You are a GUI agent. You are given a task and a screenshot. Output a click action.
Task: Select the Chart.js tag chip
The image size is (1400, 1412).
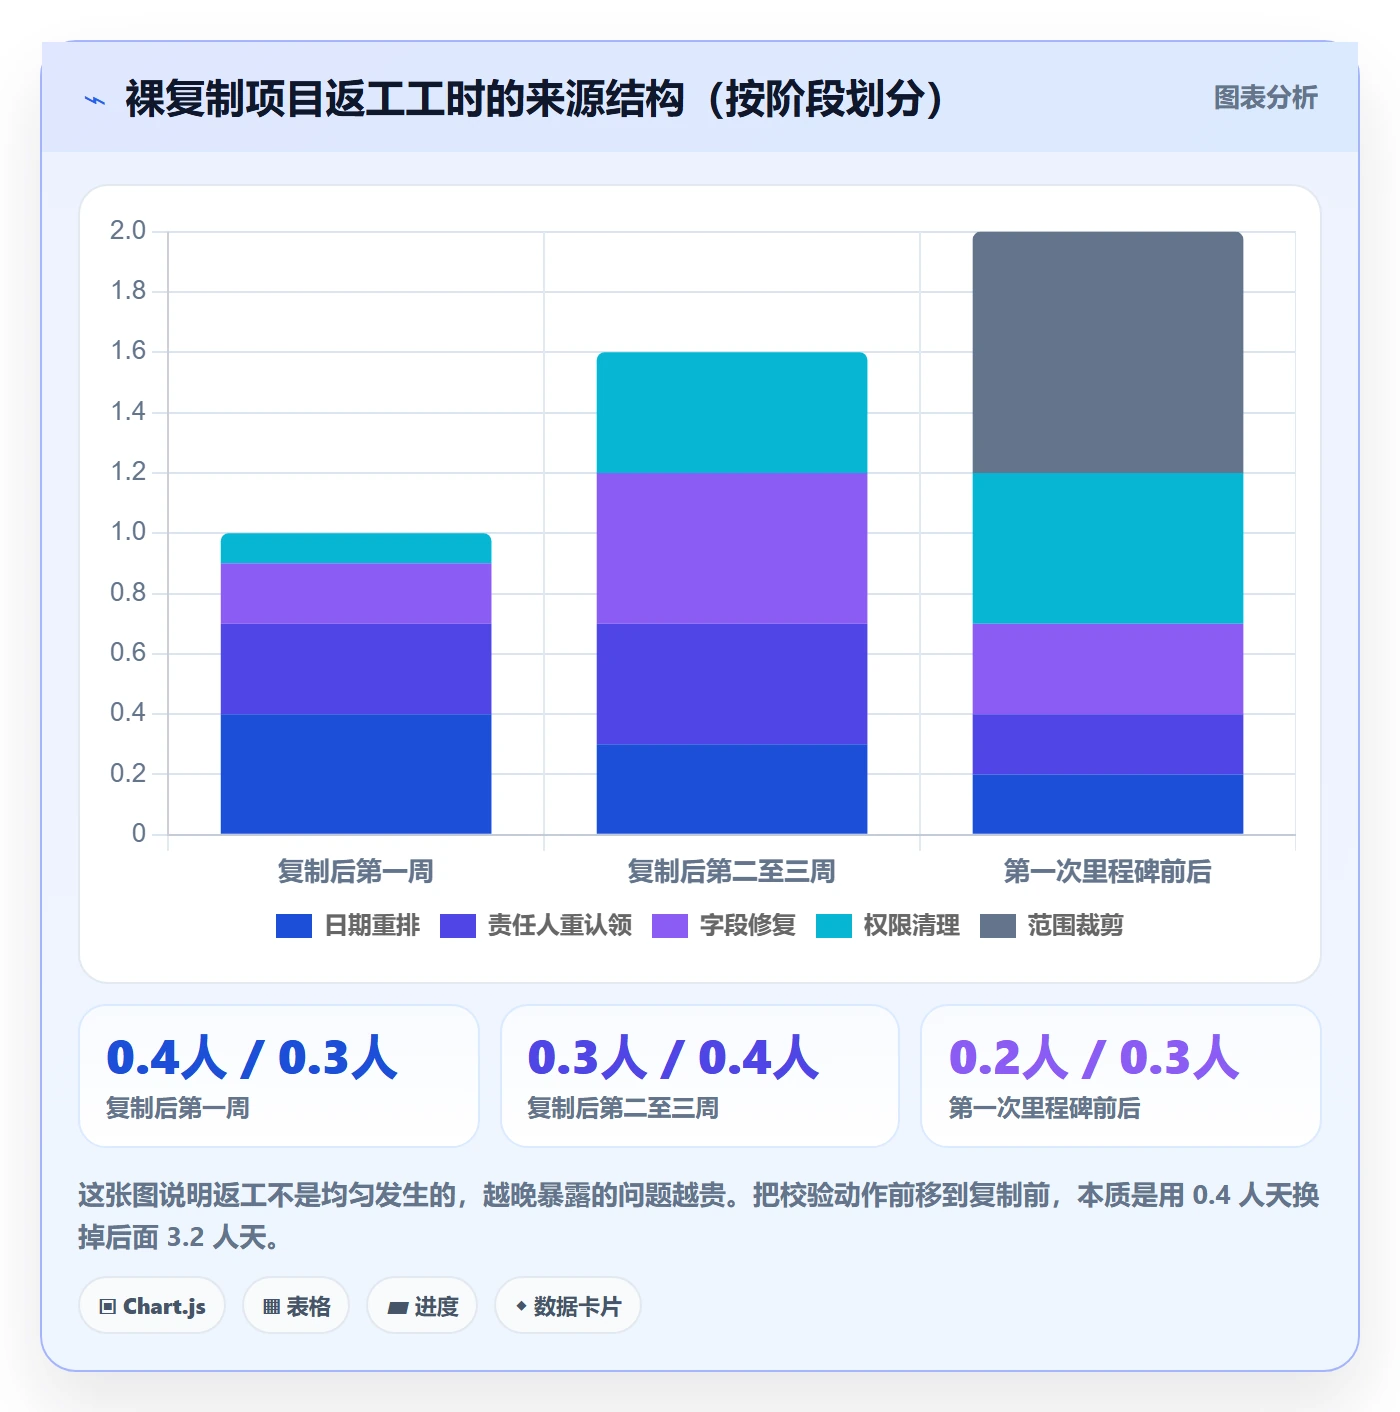tap(152, 1306)
